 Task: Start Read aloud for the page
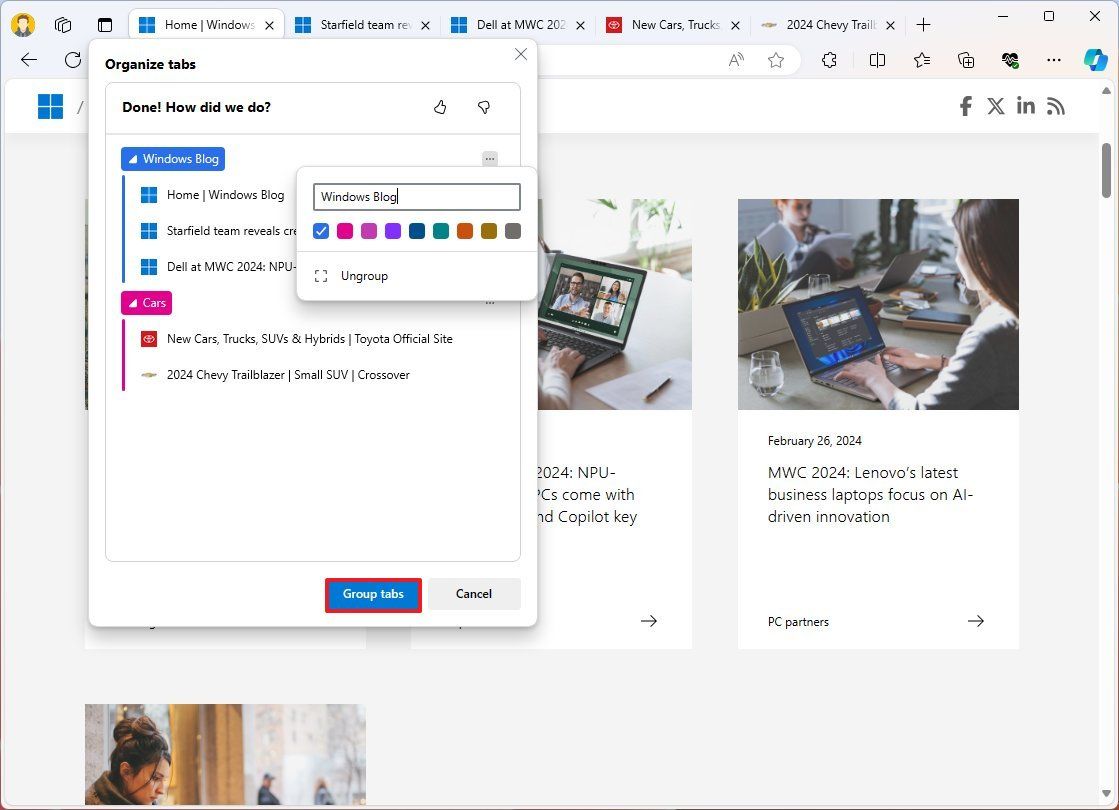click(x=735, y=60)
